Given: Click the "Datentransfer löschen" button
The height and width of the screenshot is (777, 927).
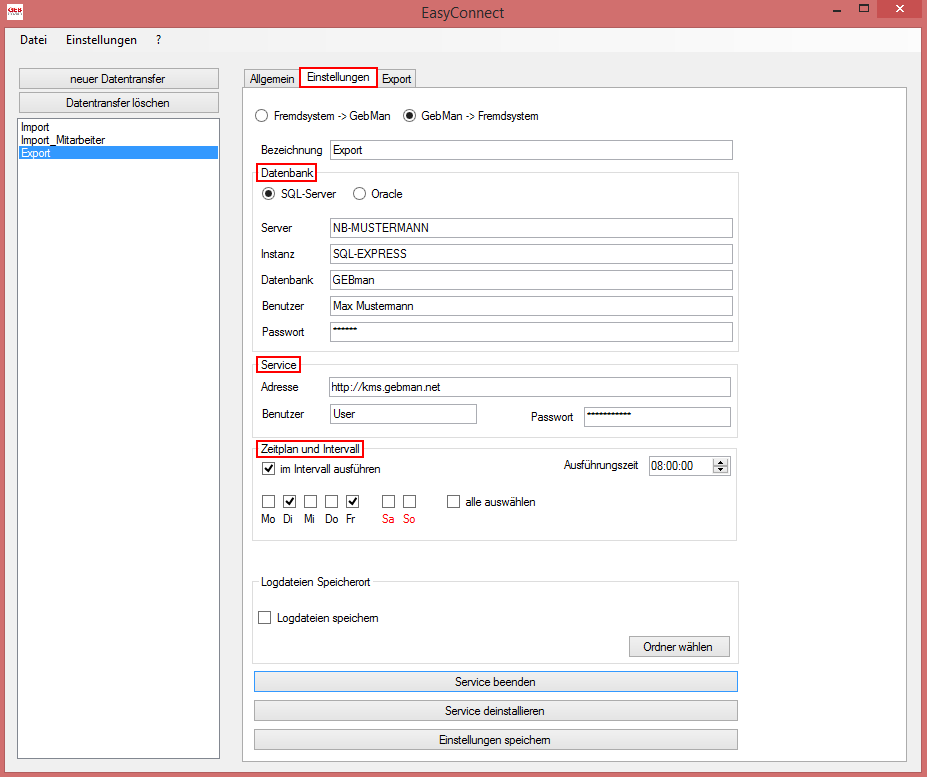Looking at the screenshot, I should [118, 102].
